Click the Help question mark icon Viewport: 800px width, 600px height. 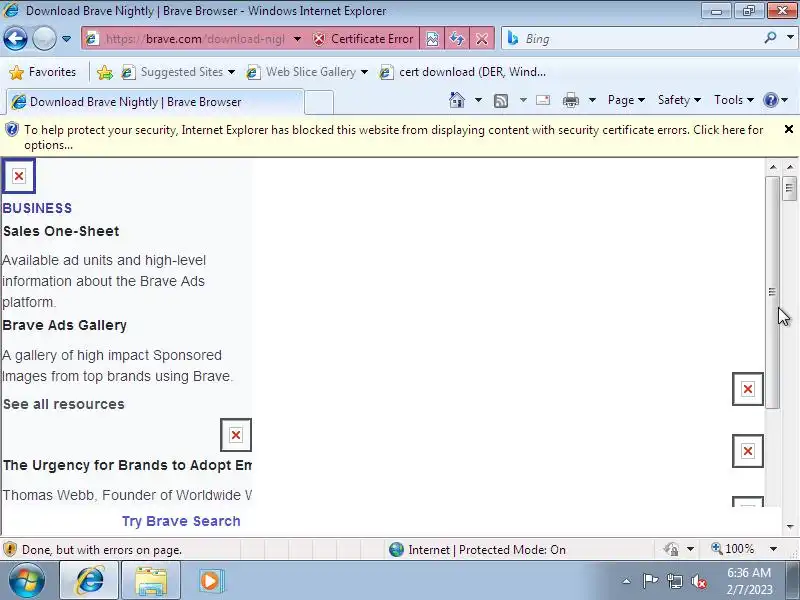click(x=770, y=100)
